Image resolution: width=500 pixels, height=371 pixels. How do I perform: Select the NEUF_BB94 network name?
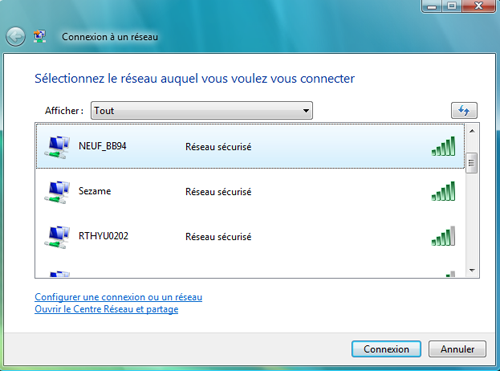pos(102,146)
